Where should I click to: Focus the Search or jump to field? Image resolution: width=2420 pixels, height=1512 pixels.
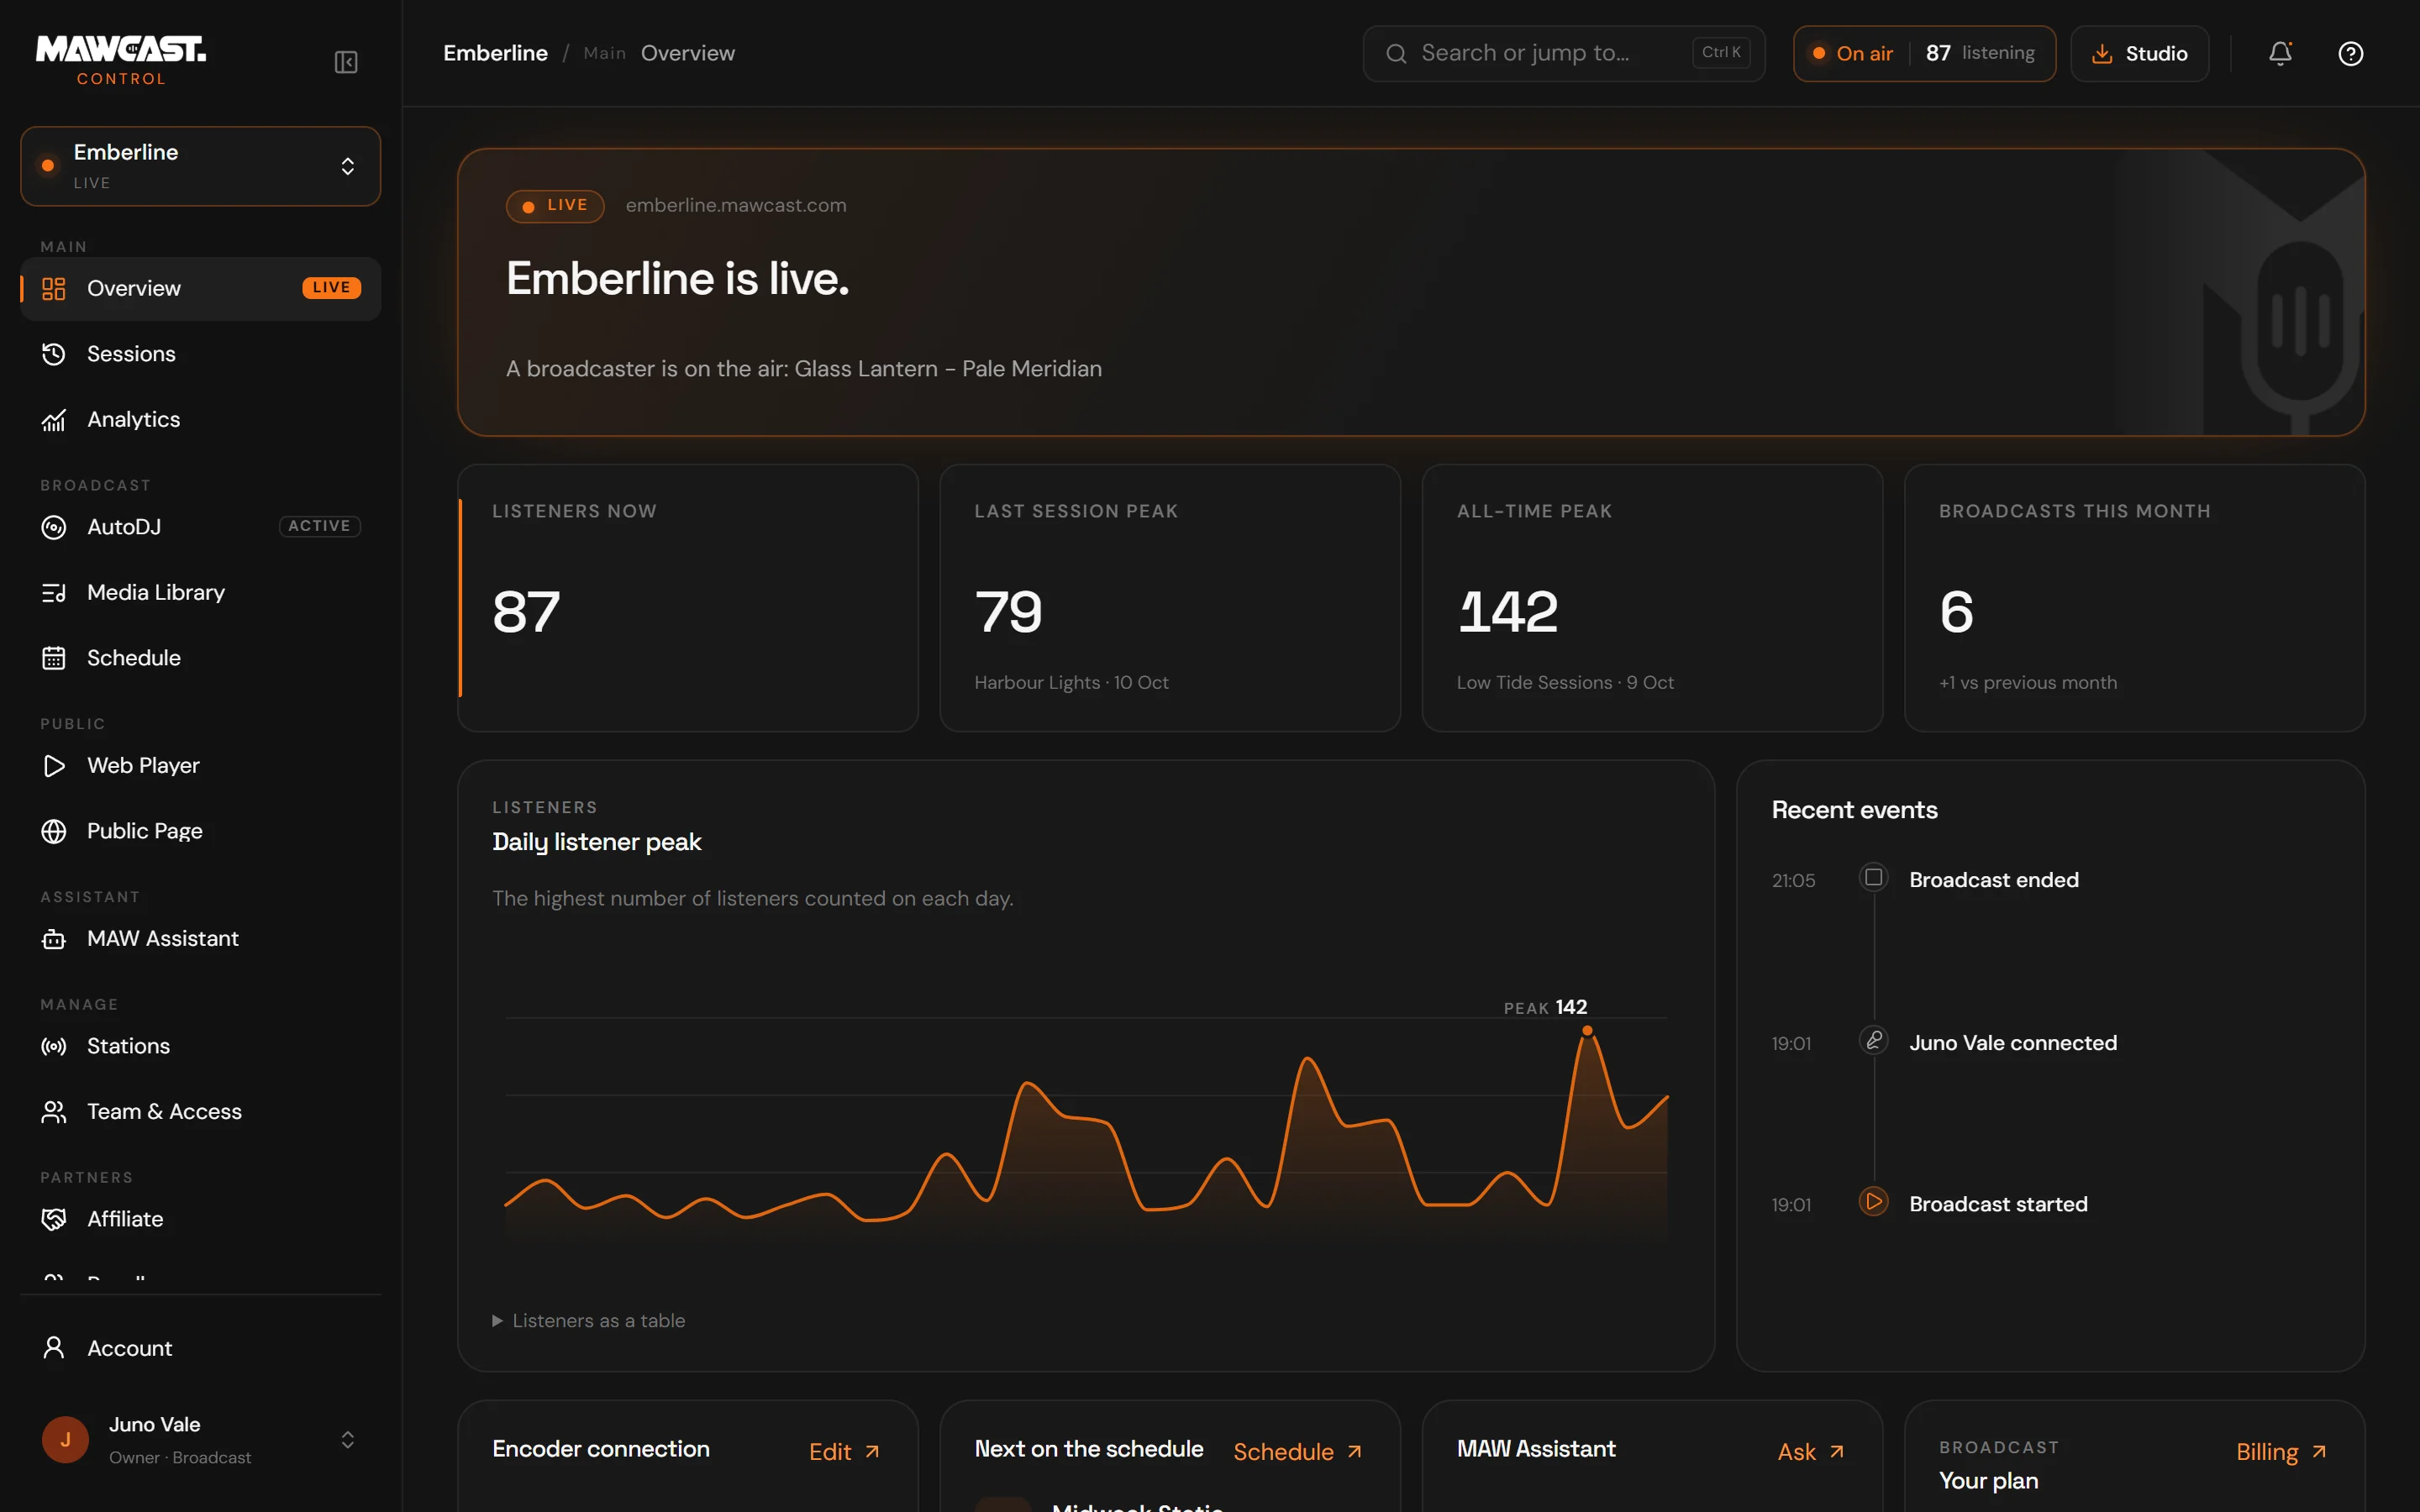click(x=1563, y=53)
